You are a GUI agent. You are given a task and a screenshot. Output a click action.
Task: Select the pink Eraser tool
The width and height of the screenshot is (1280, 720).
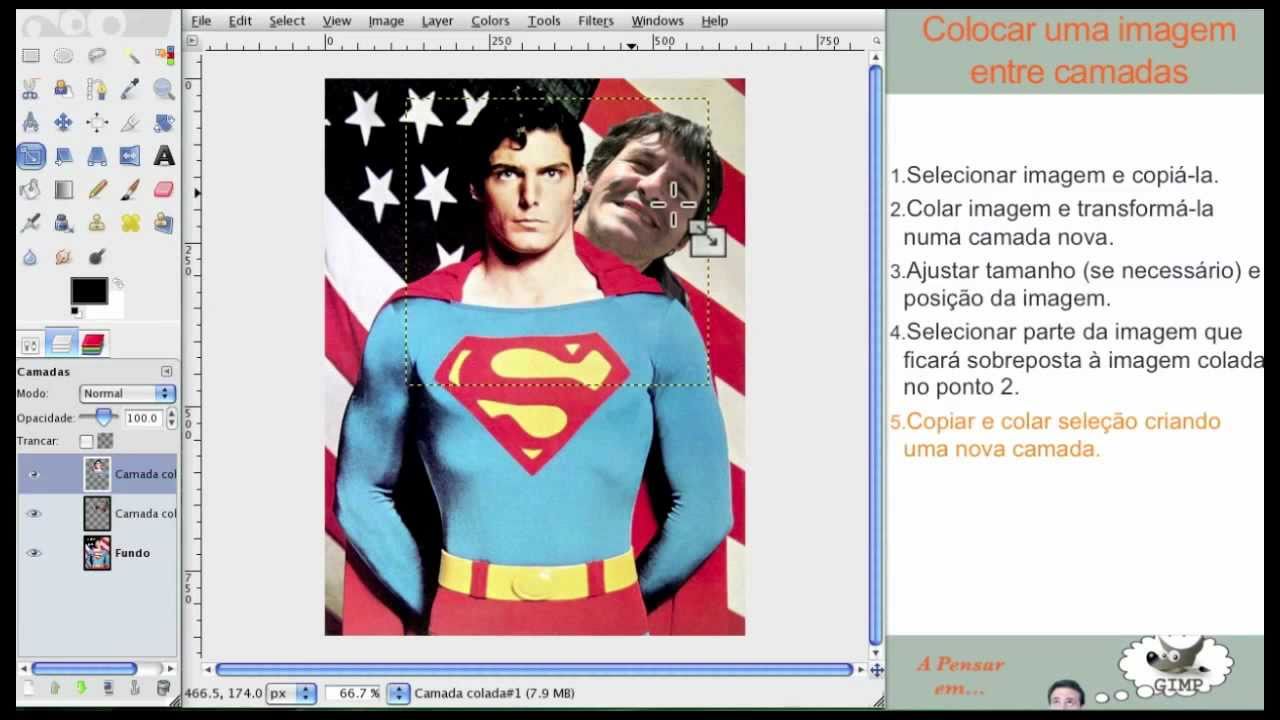point(164,188)
